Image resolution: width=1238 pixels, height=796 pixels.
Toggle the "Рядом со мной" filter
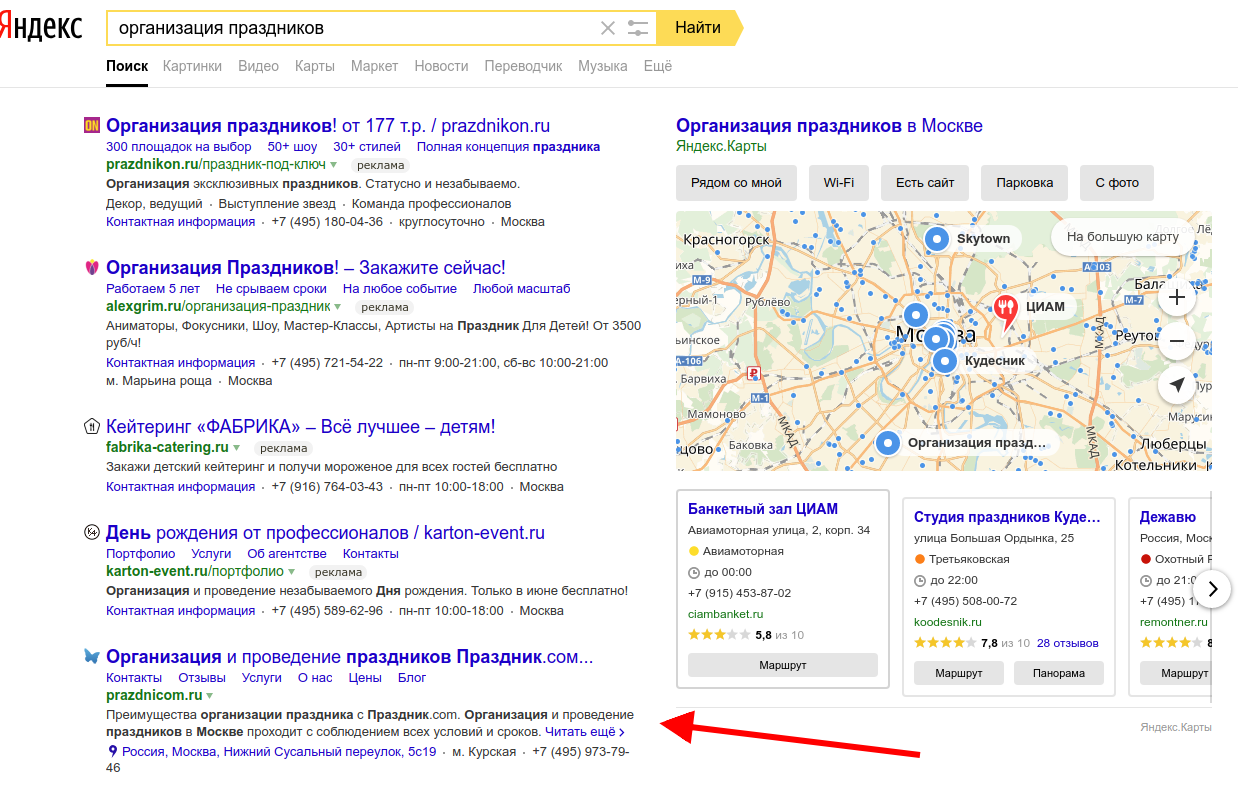[736, 183]
